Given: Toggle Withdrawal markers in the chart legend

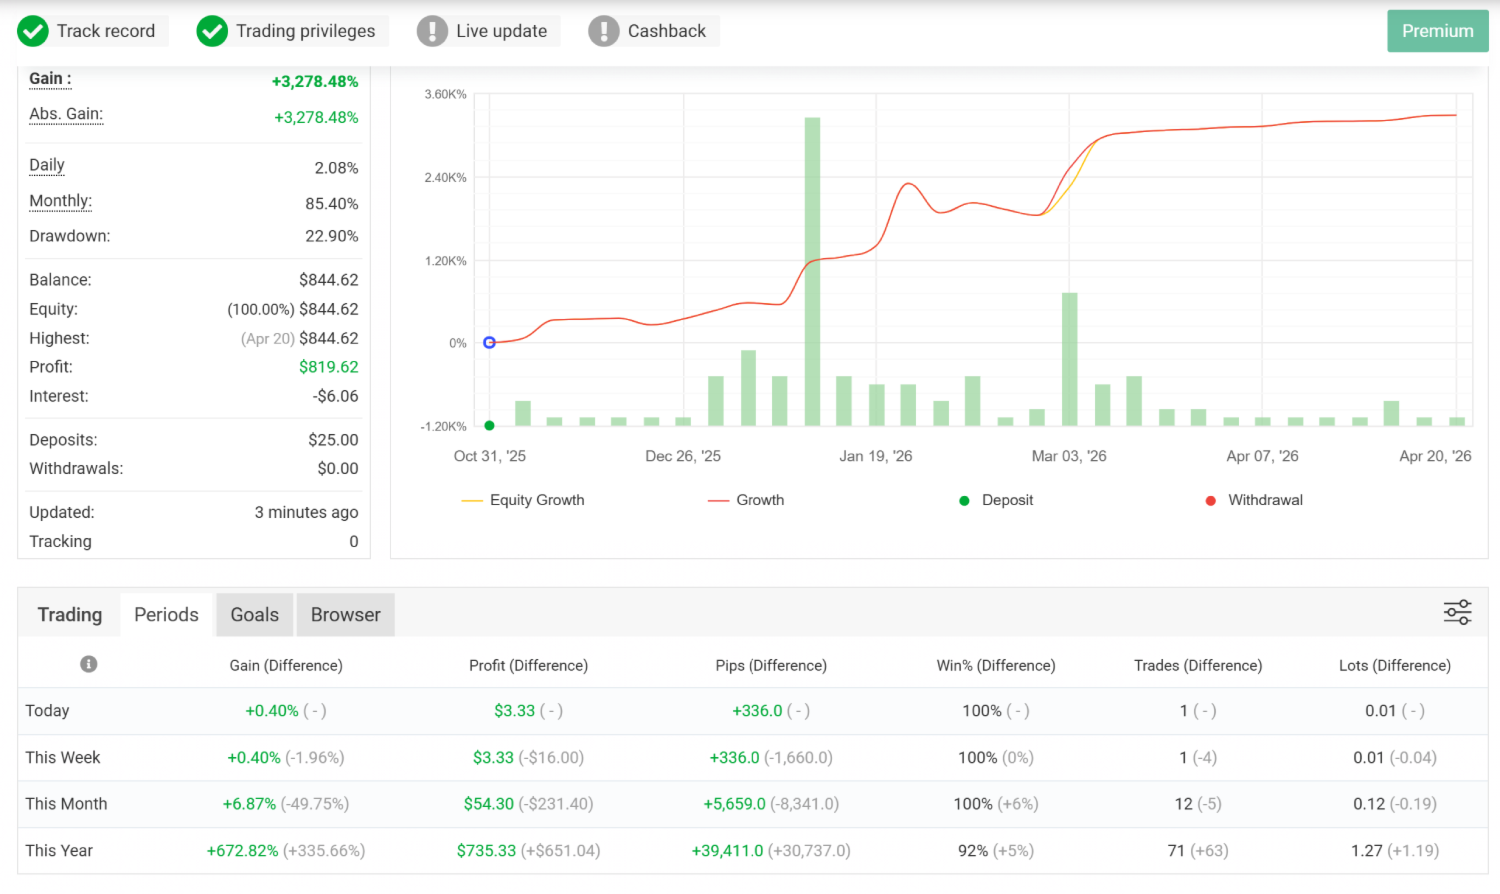Looking at the screenshot, I should (x=1253, y=500).
